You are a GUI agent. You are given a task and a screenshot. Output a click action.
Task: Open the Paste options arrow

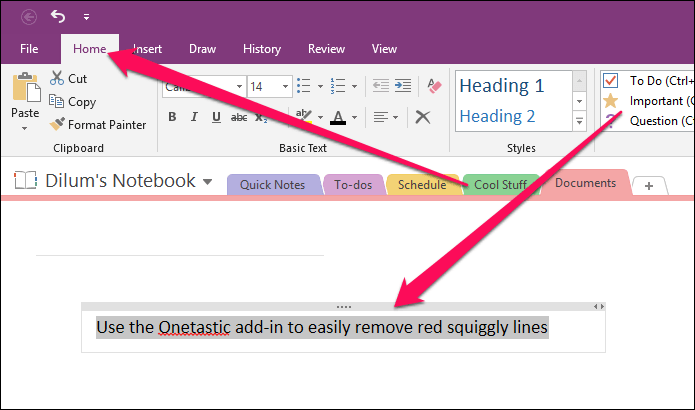click(25, 129)
